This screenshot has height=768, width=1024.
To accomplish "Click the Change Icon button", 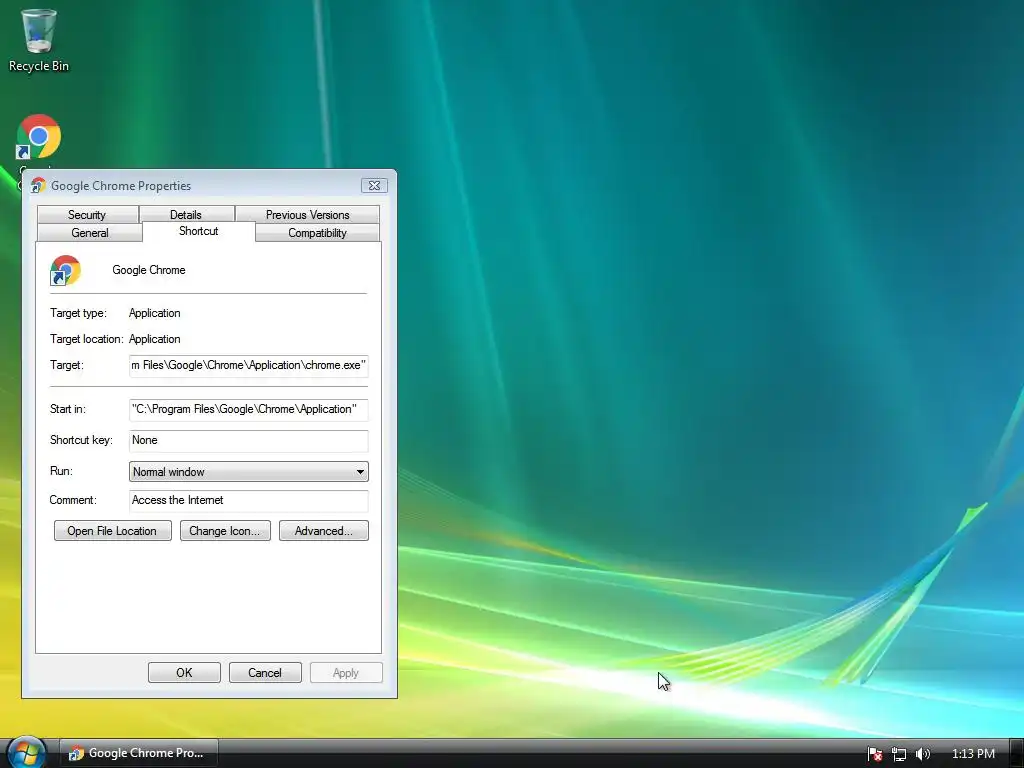I will coord(225,530).
